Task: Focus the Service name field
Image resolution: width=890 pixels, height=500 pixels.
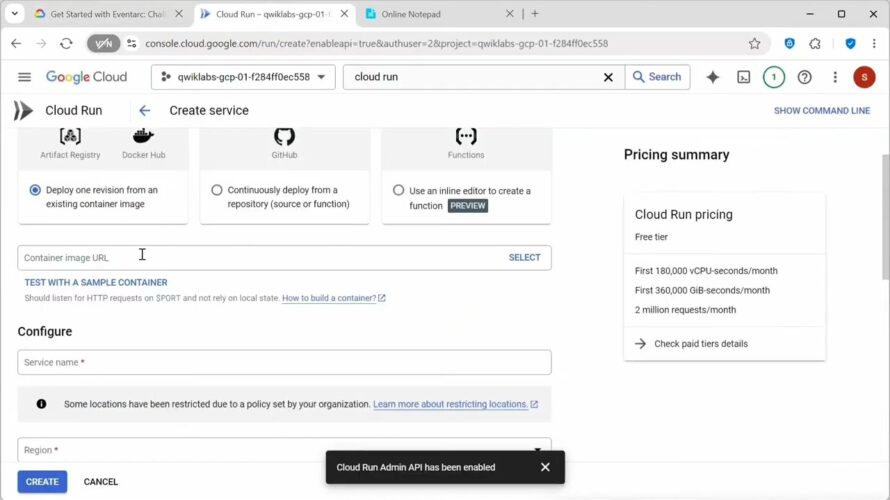Action: point(284,362)
